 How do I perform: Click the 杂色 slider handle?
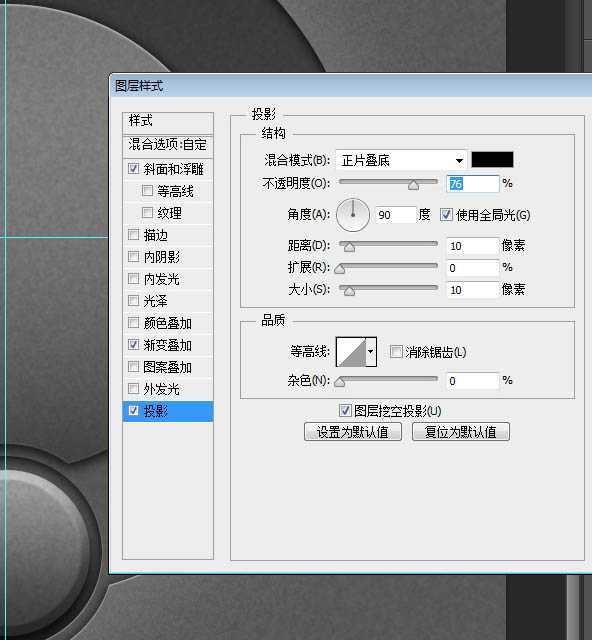pyautogui.click(x=340, y=382)
